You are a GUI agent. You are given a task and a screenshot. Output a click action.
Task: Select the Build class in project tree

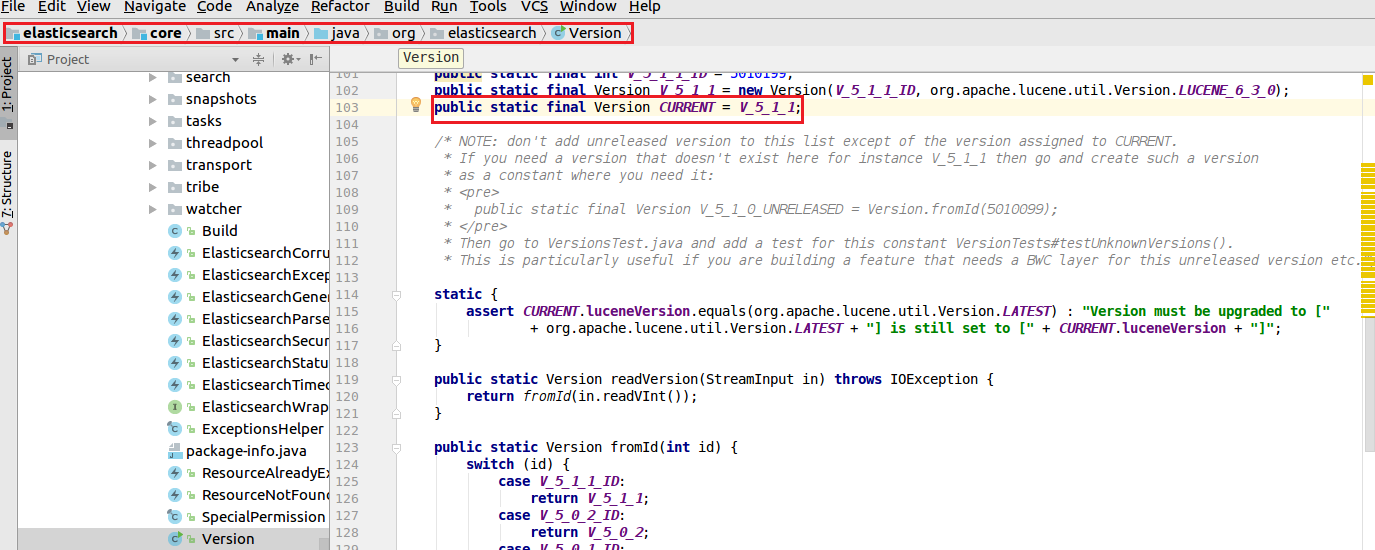point(219,231)
